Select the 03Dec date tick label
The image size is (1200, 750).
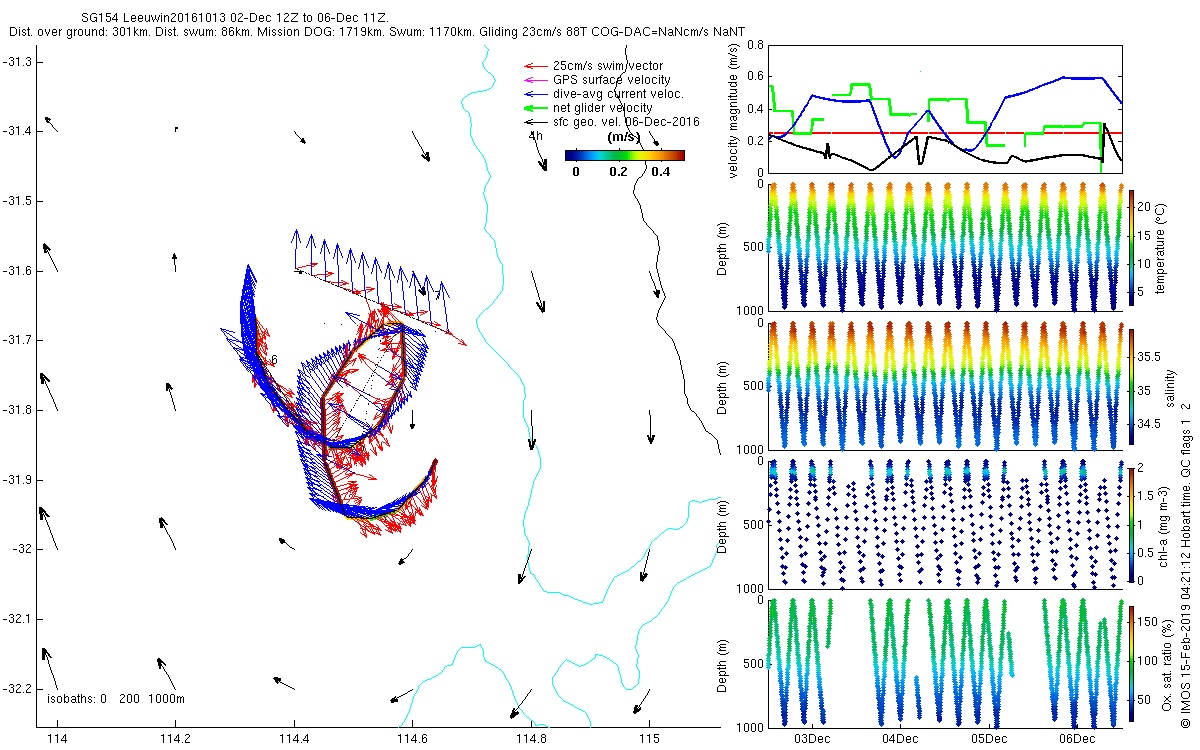point(811,738)
